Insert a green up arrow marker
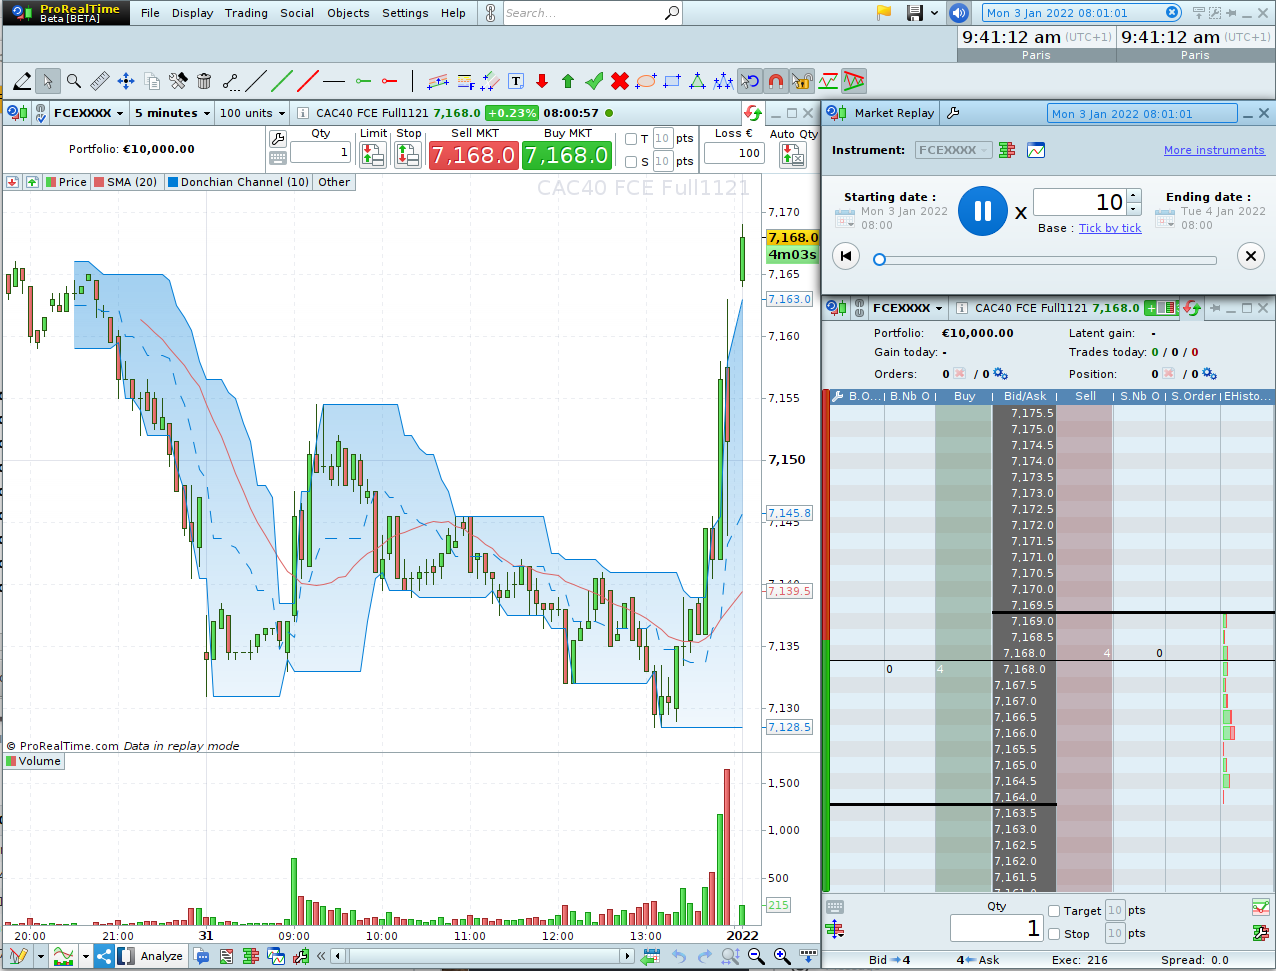Viewport: 1276px width, 971px height. tap(568, 81)
